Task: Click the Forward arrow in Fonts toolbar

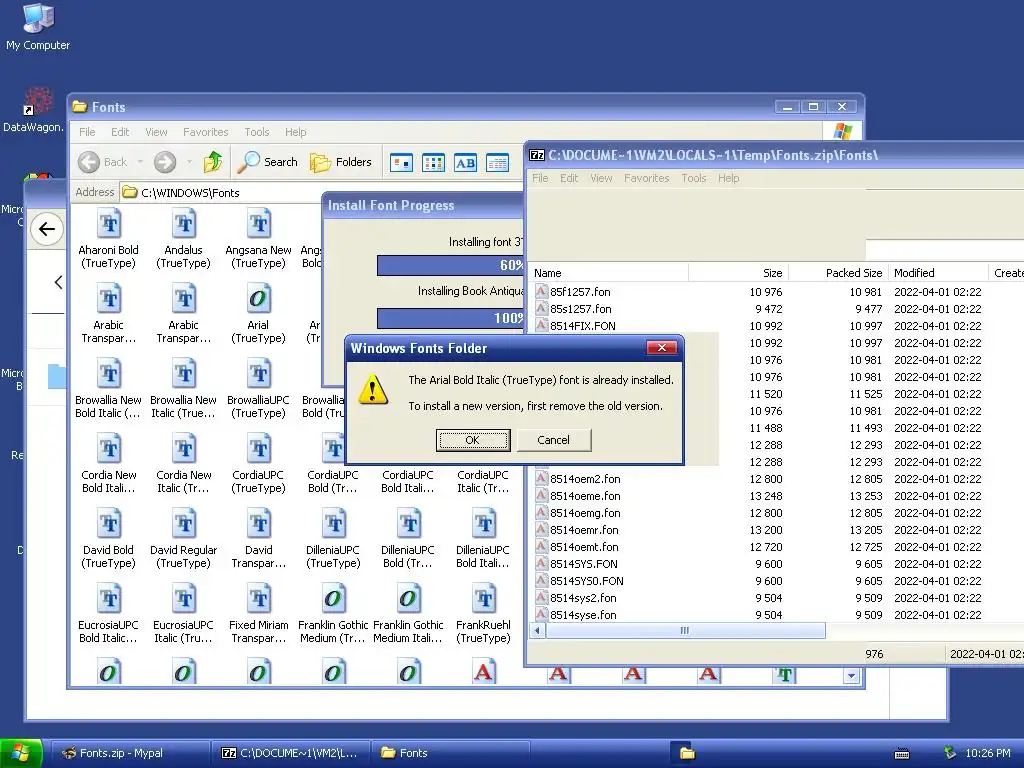Action: click(165, 162)
